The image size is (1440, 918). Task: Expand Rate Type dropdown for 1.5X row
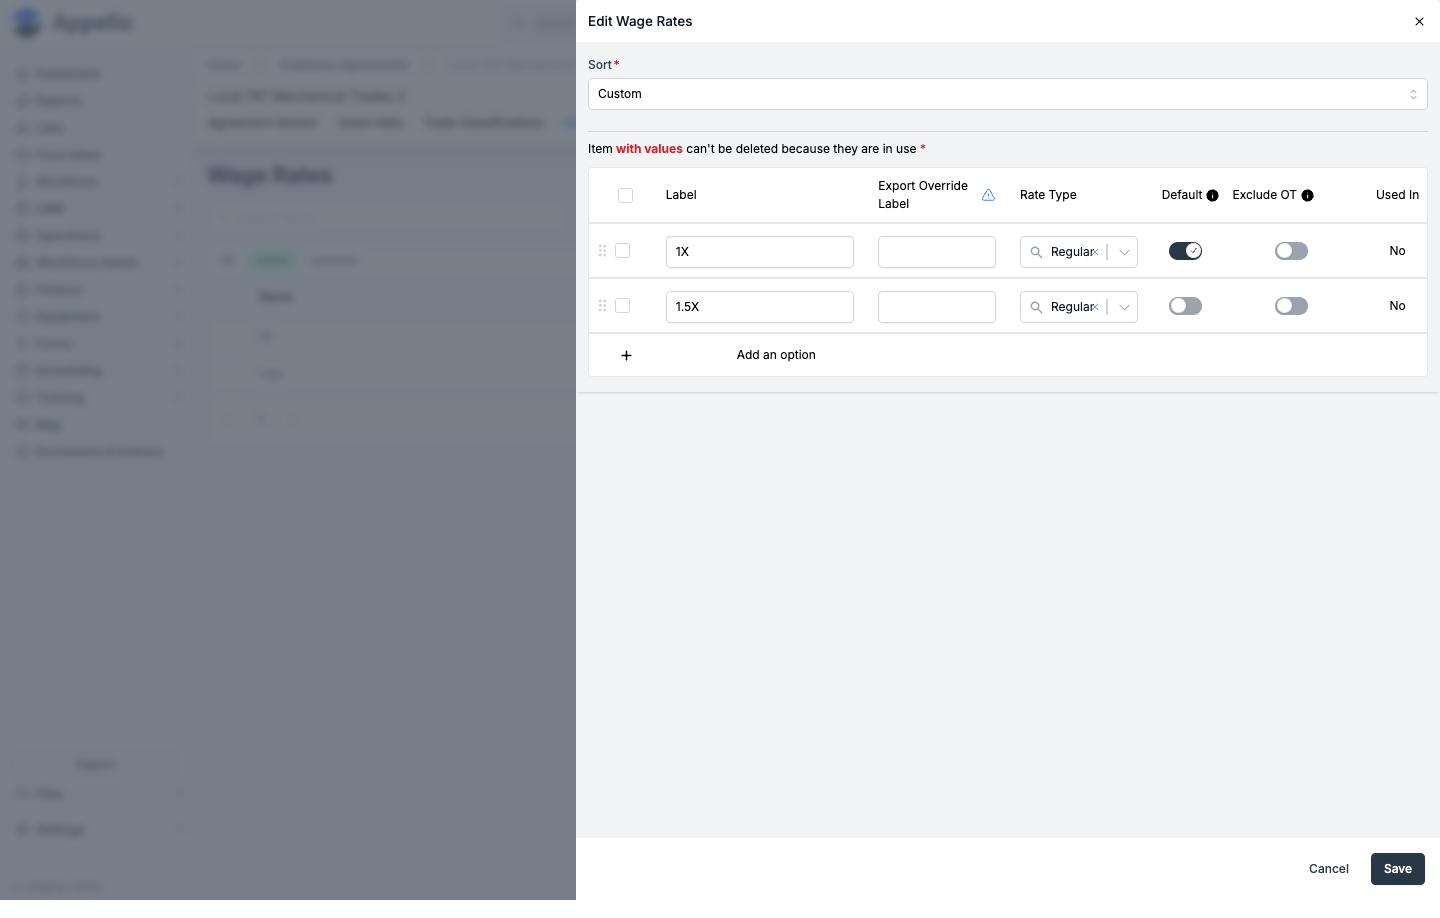(x=1124, y=307)
